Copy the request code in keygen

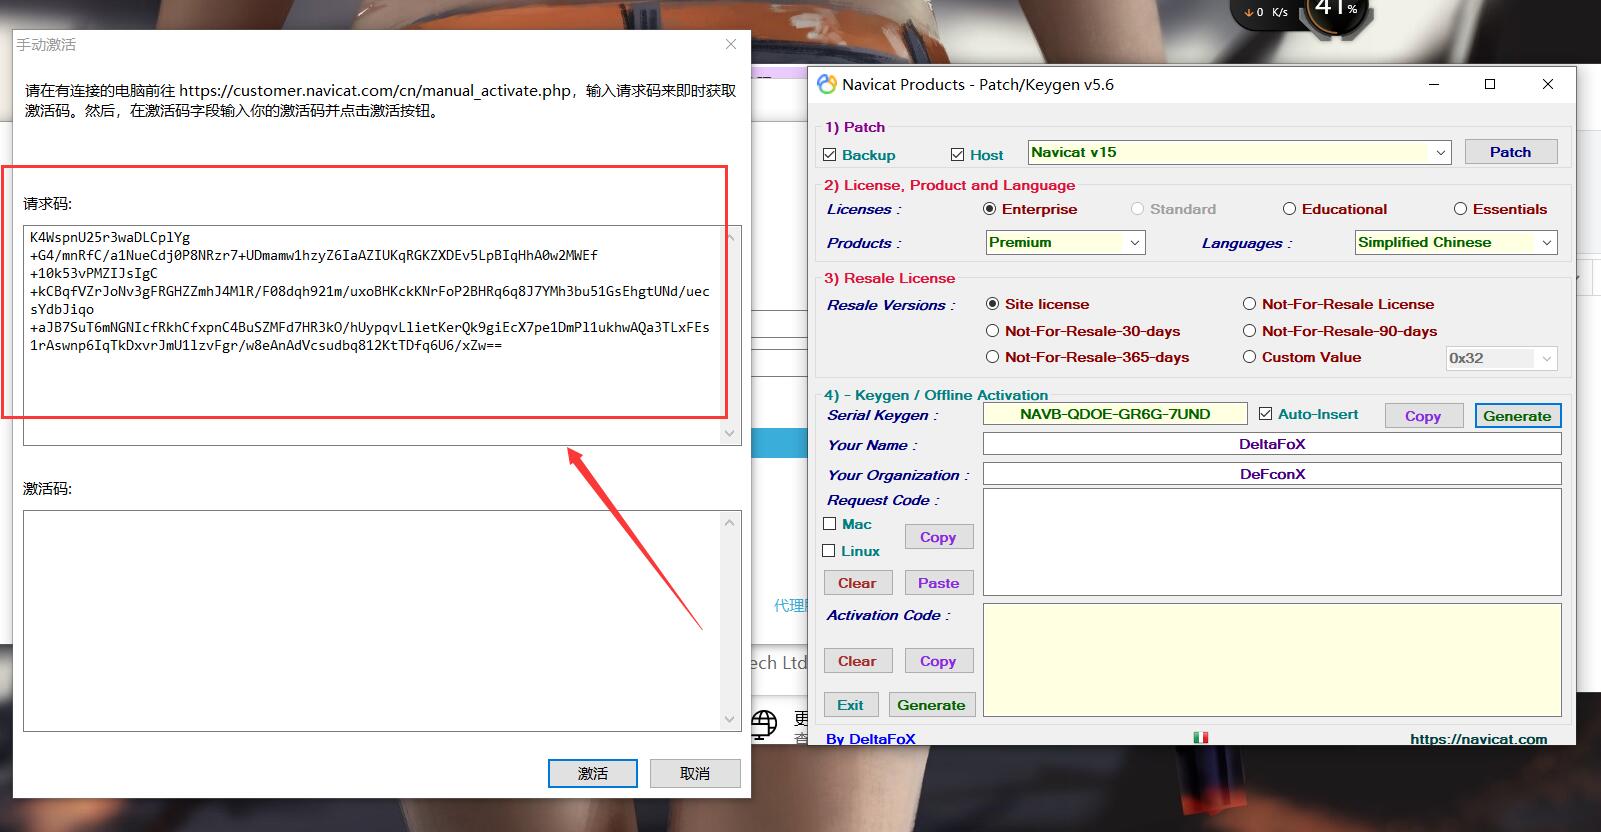coord(938,537)
